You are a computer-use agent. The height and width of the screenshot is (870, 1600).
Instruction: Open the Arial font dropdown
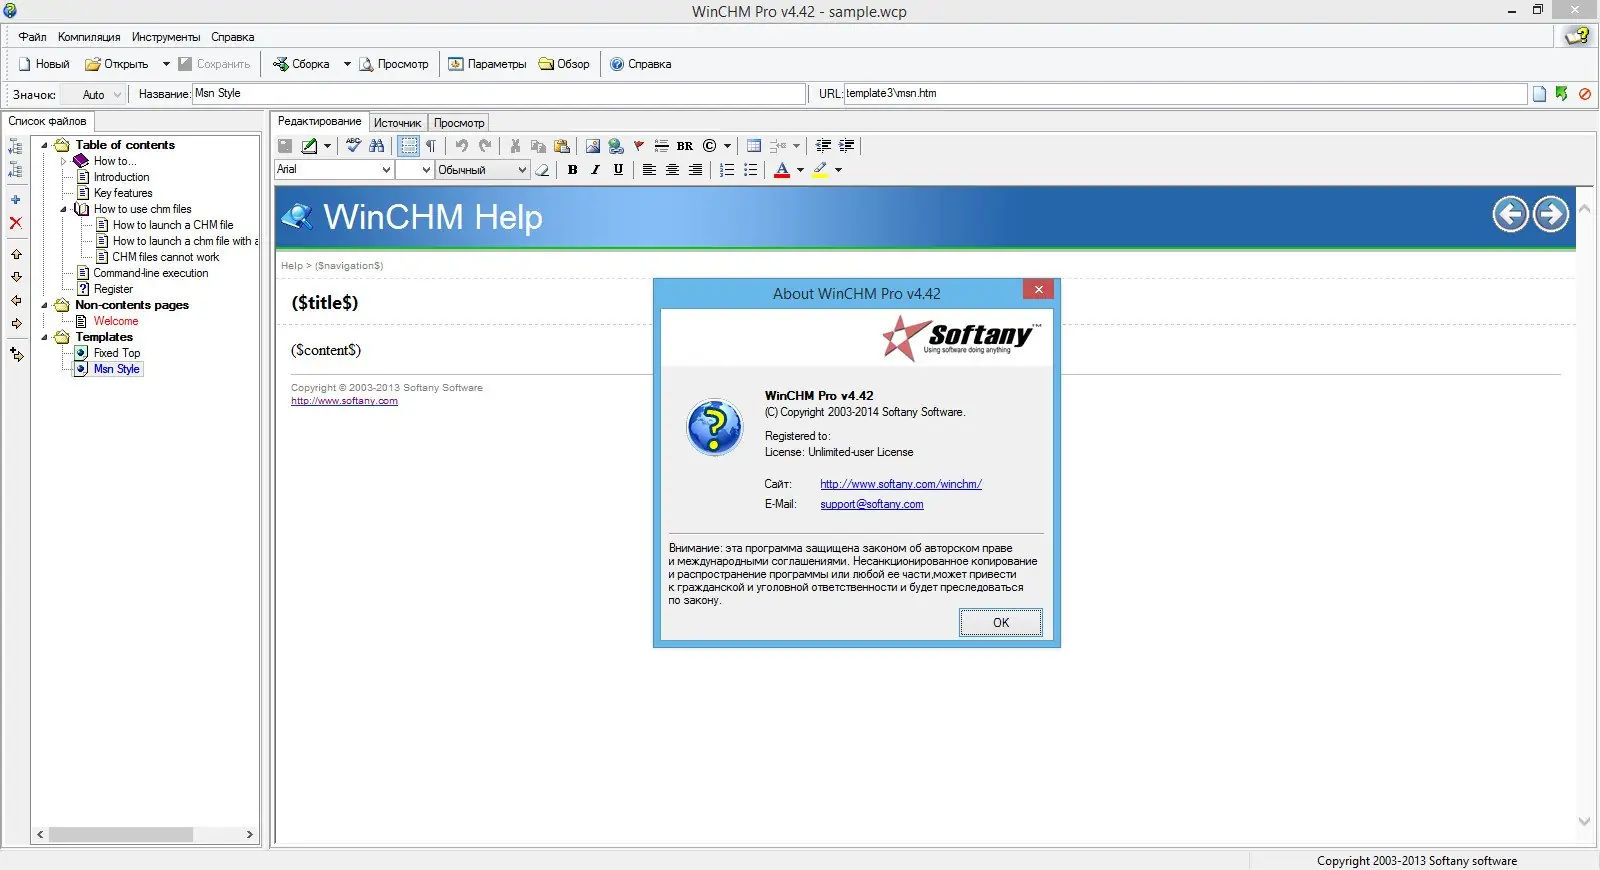coord(386,170)
